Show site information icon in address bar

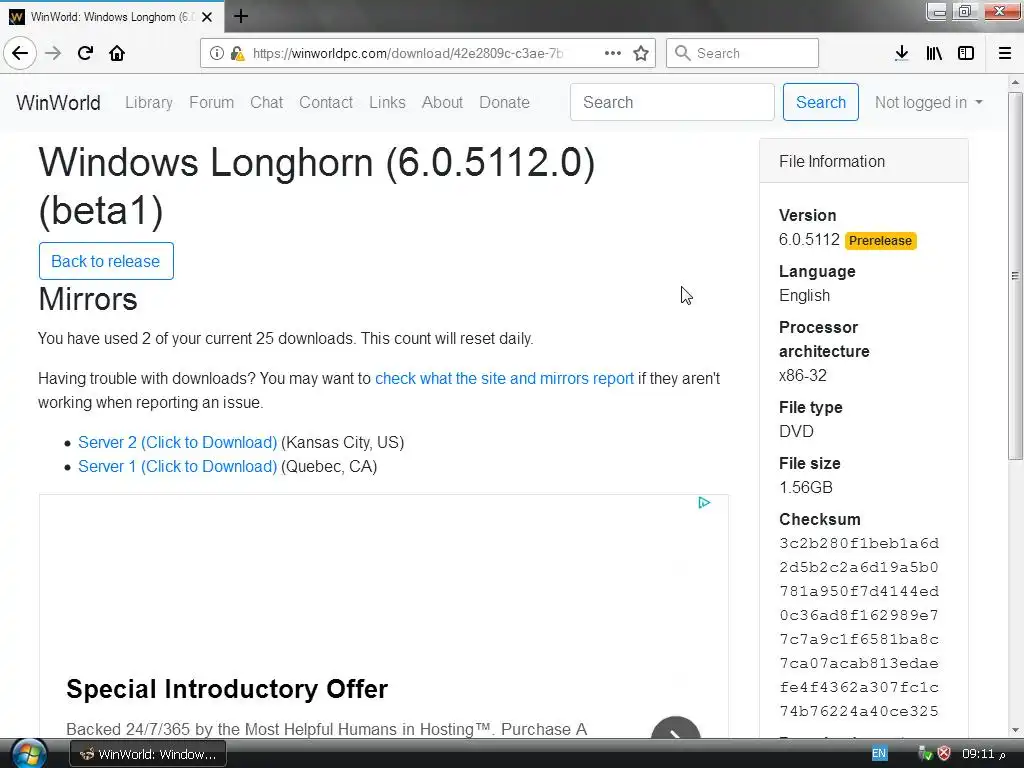coord(216,53)
